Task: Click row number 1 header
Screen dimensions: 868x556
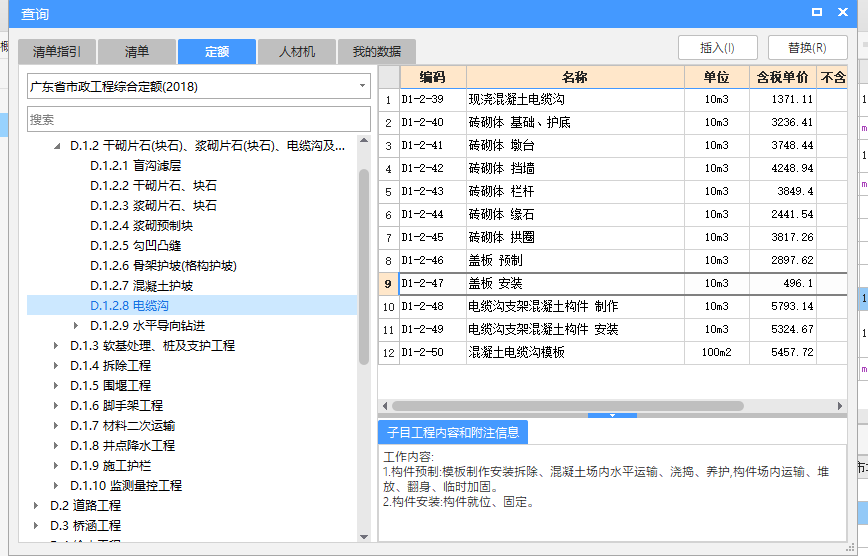Action: [x=389, y=100]
